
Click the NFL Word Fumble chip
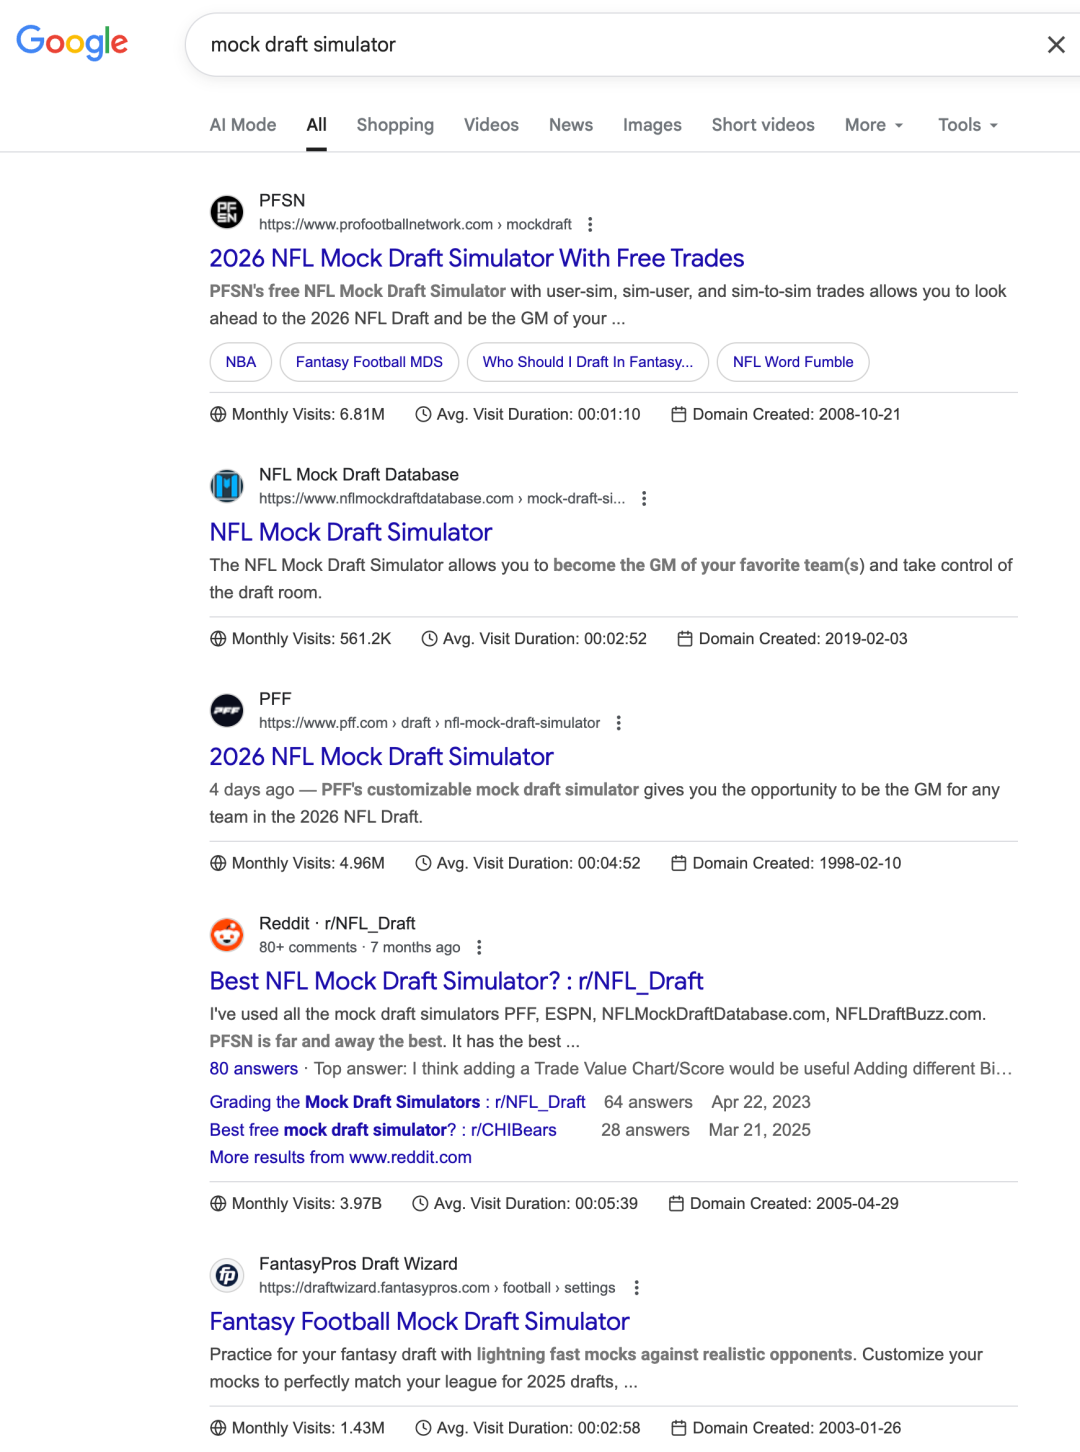pos(793,362)
